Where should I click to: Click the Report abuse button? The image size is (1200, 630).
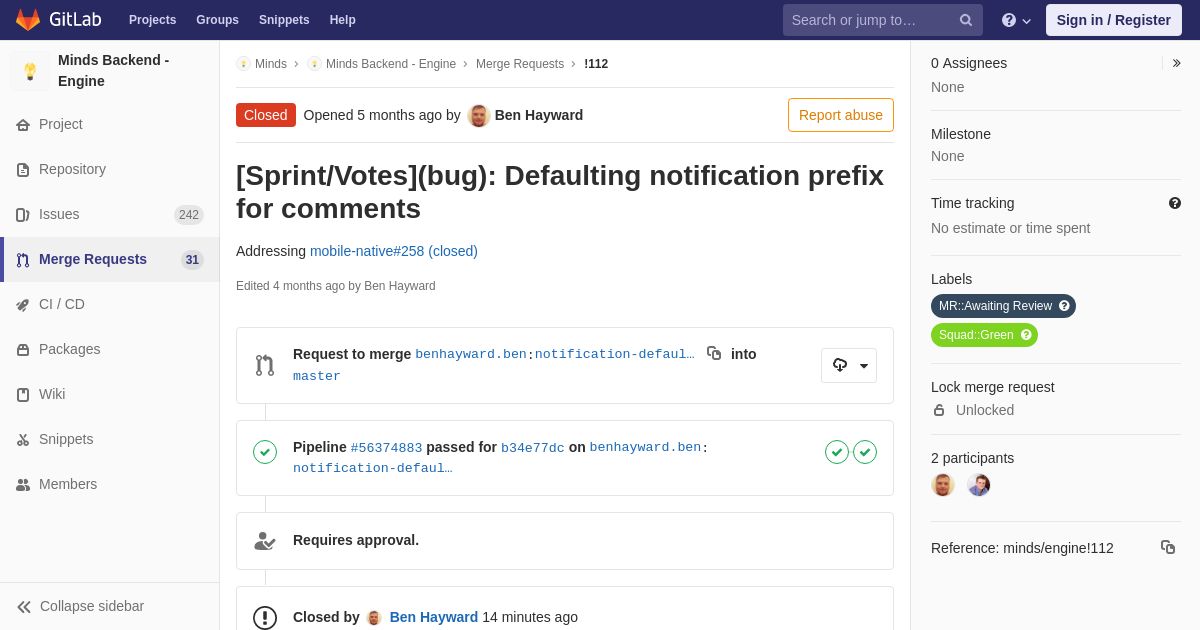[x=841, y=115]
